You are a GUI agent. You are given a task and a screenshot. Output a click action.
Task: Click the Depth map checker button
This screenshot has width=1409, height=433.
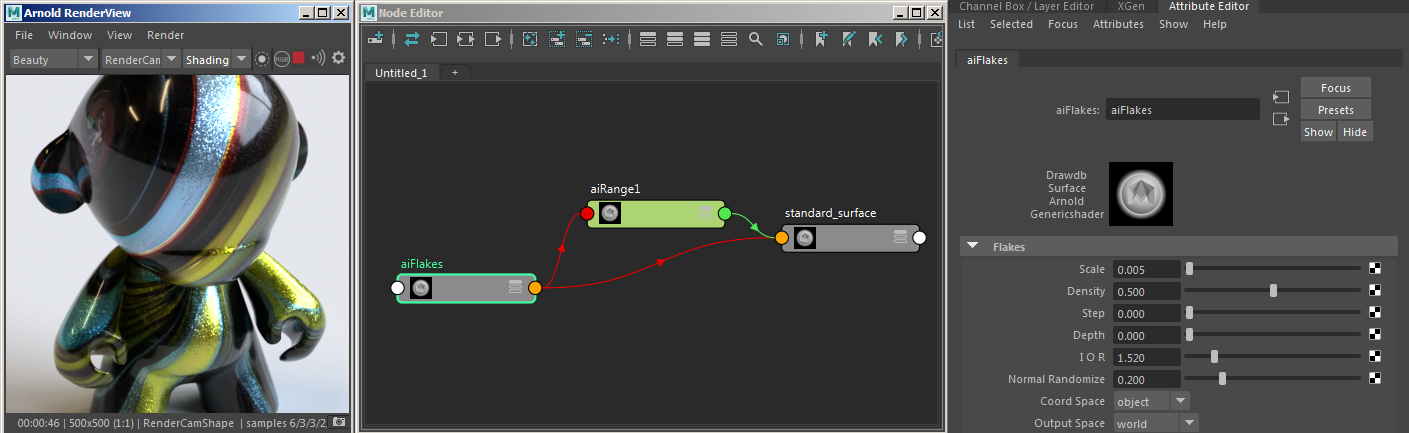[1375, 334]
